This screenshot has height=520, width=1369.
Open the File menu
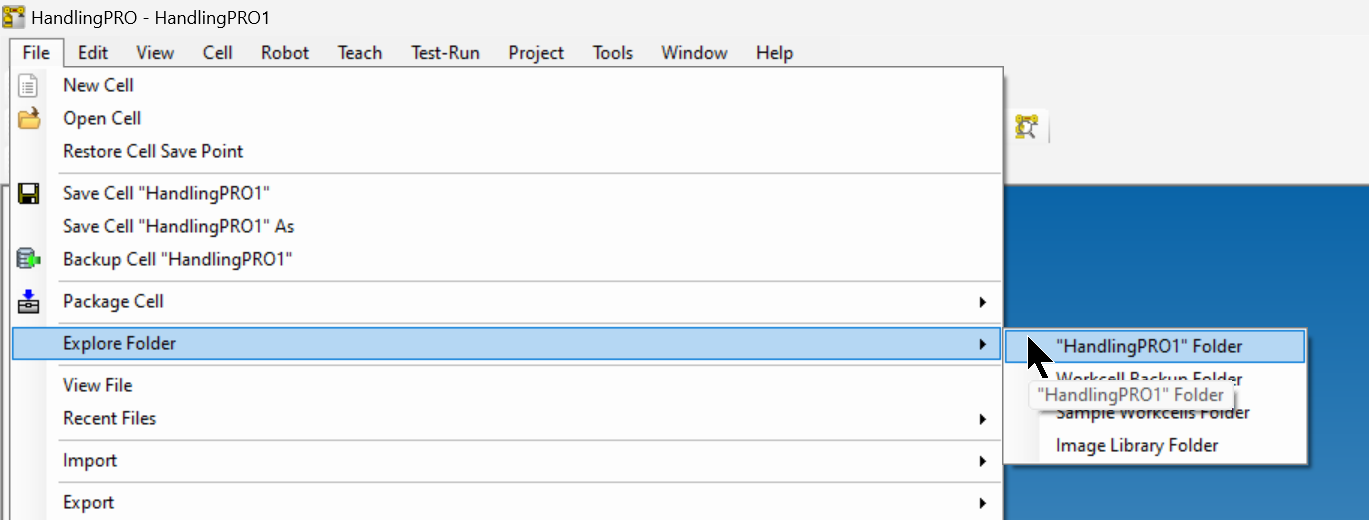[36, 53]
